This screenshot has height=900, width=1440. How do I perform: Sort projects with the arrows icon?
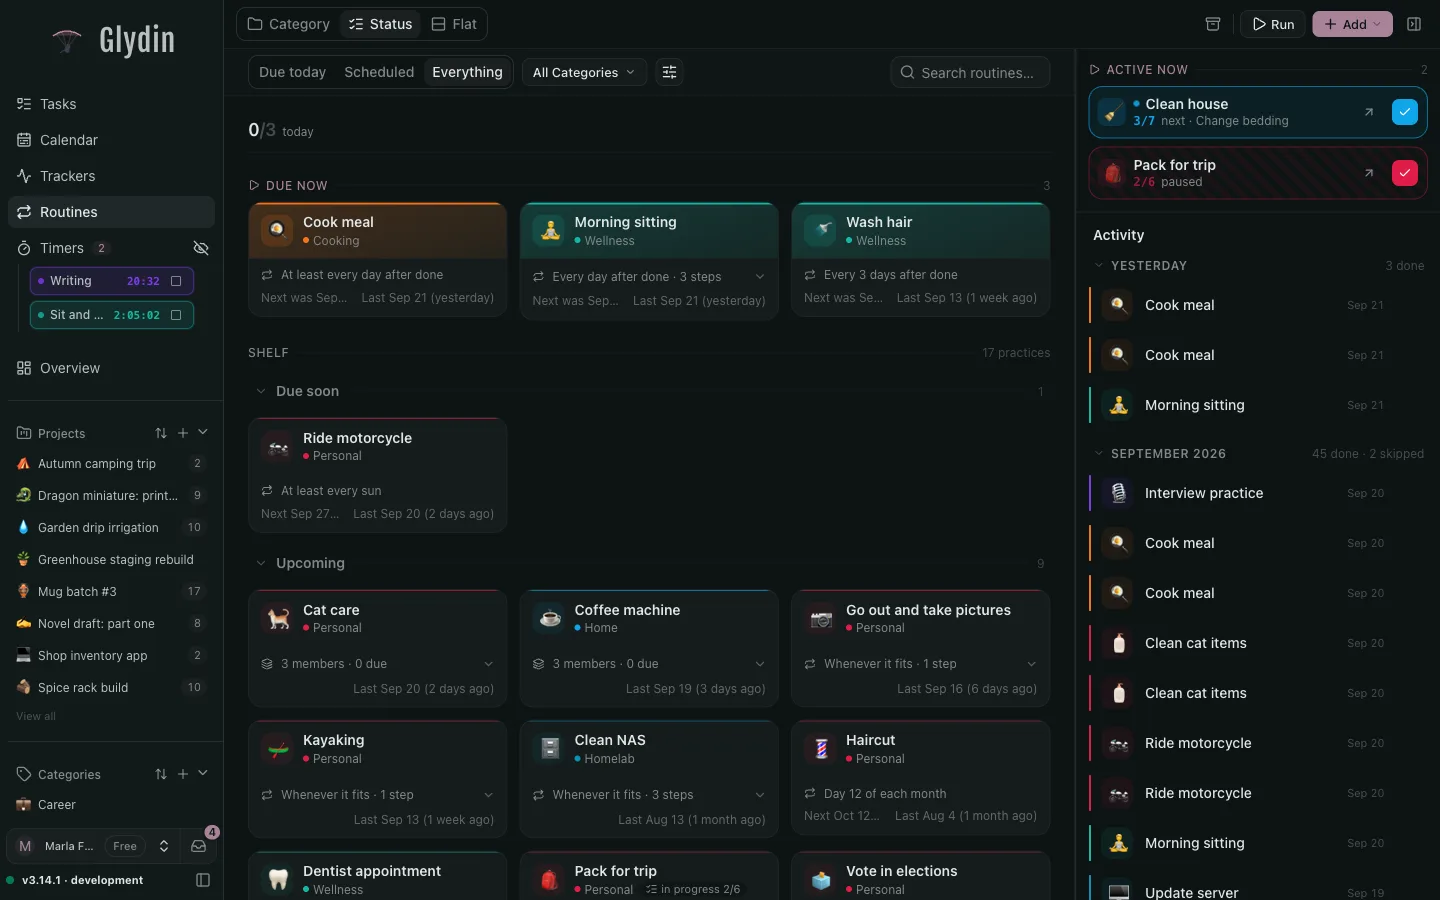coord(161,433)
